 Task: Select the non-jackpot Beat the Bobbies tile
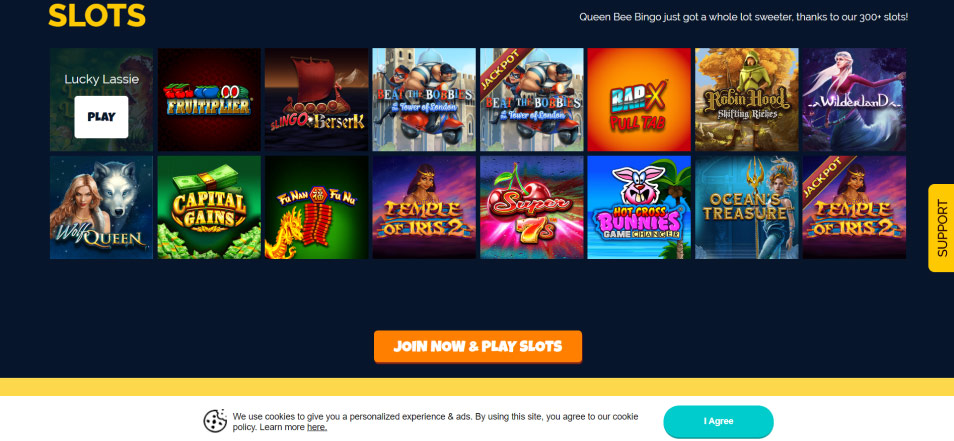424,100
